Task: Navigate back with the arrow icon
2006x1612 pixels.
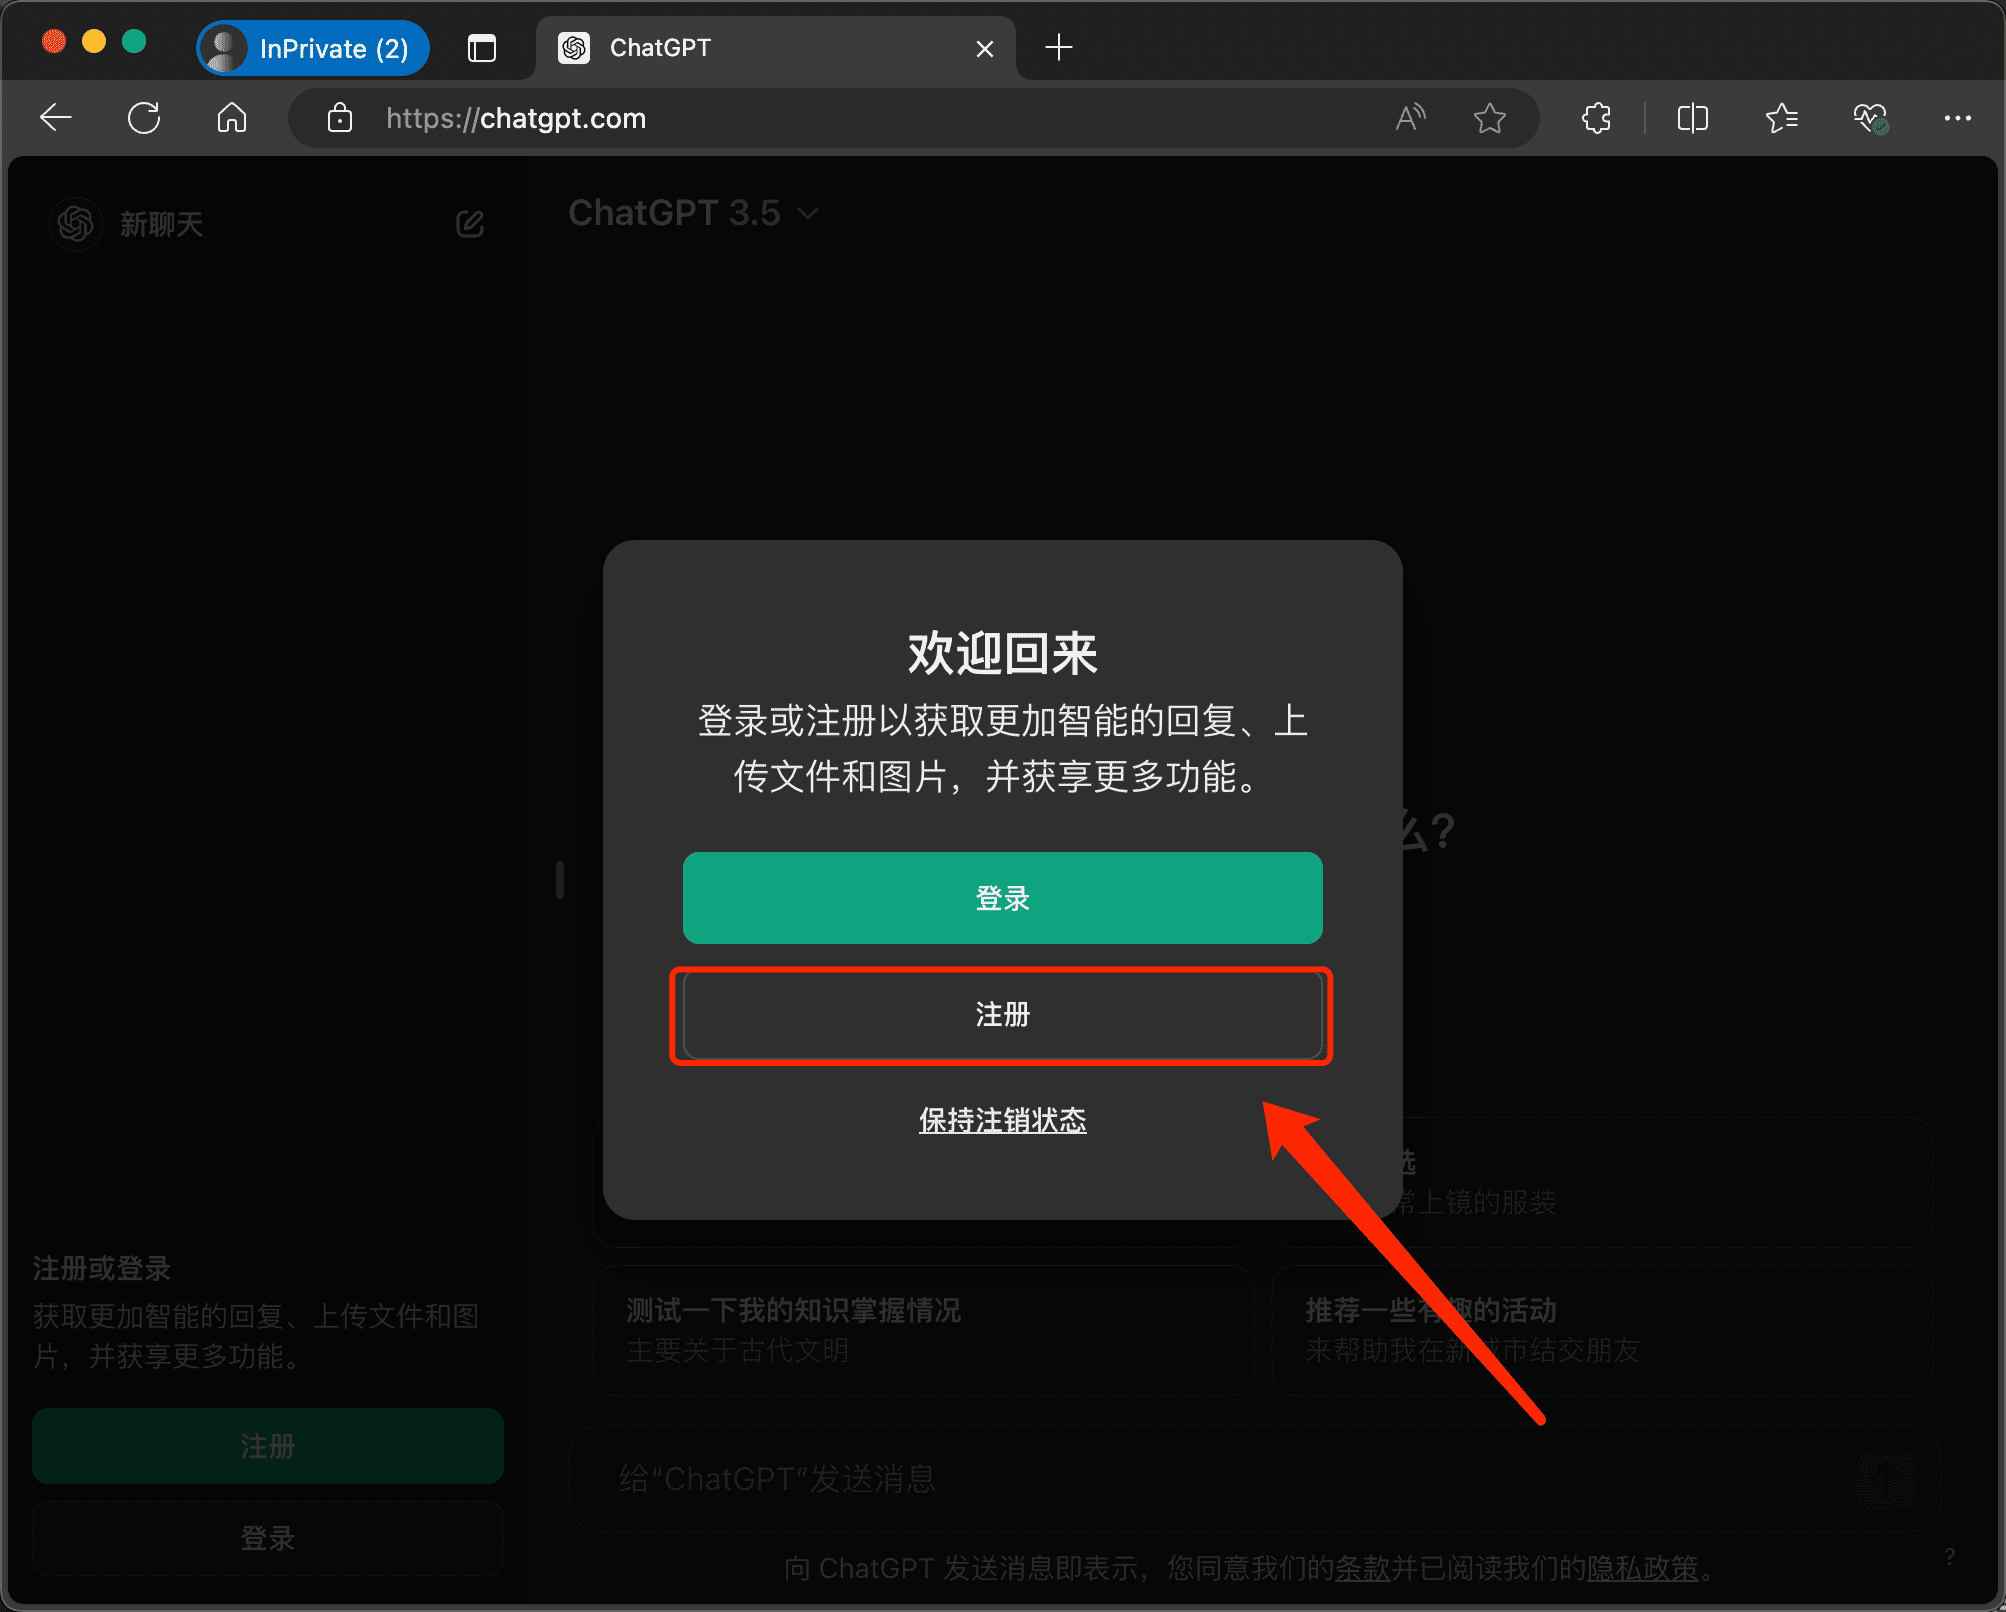Action: 56,118
